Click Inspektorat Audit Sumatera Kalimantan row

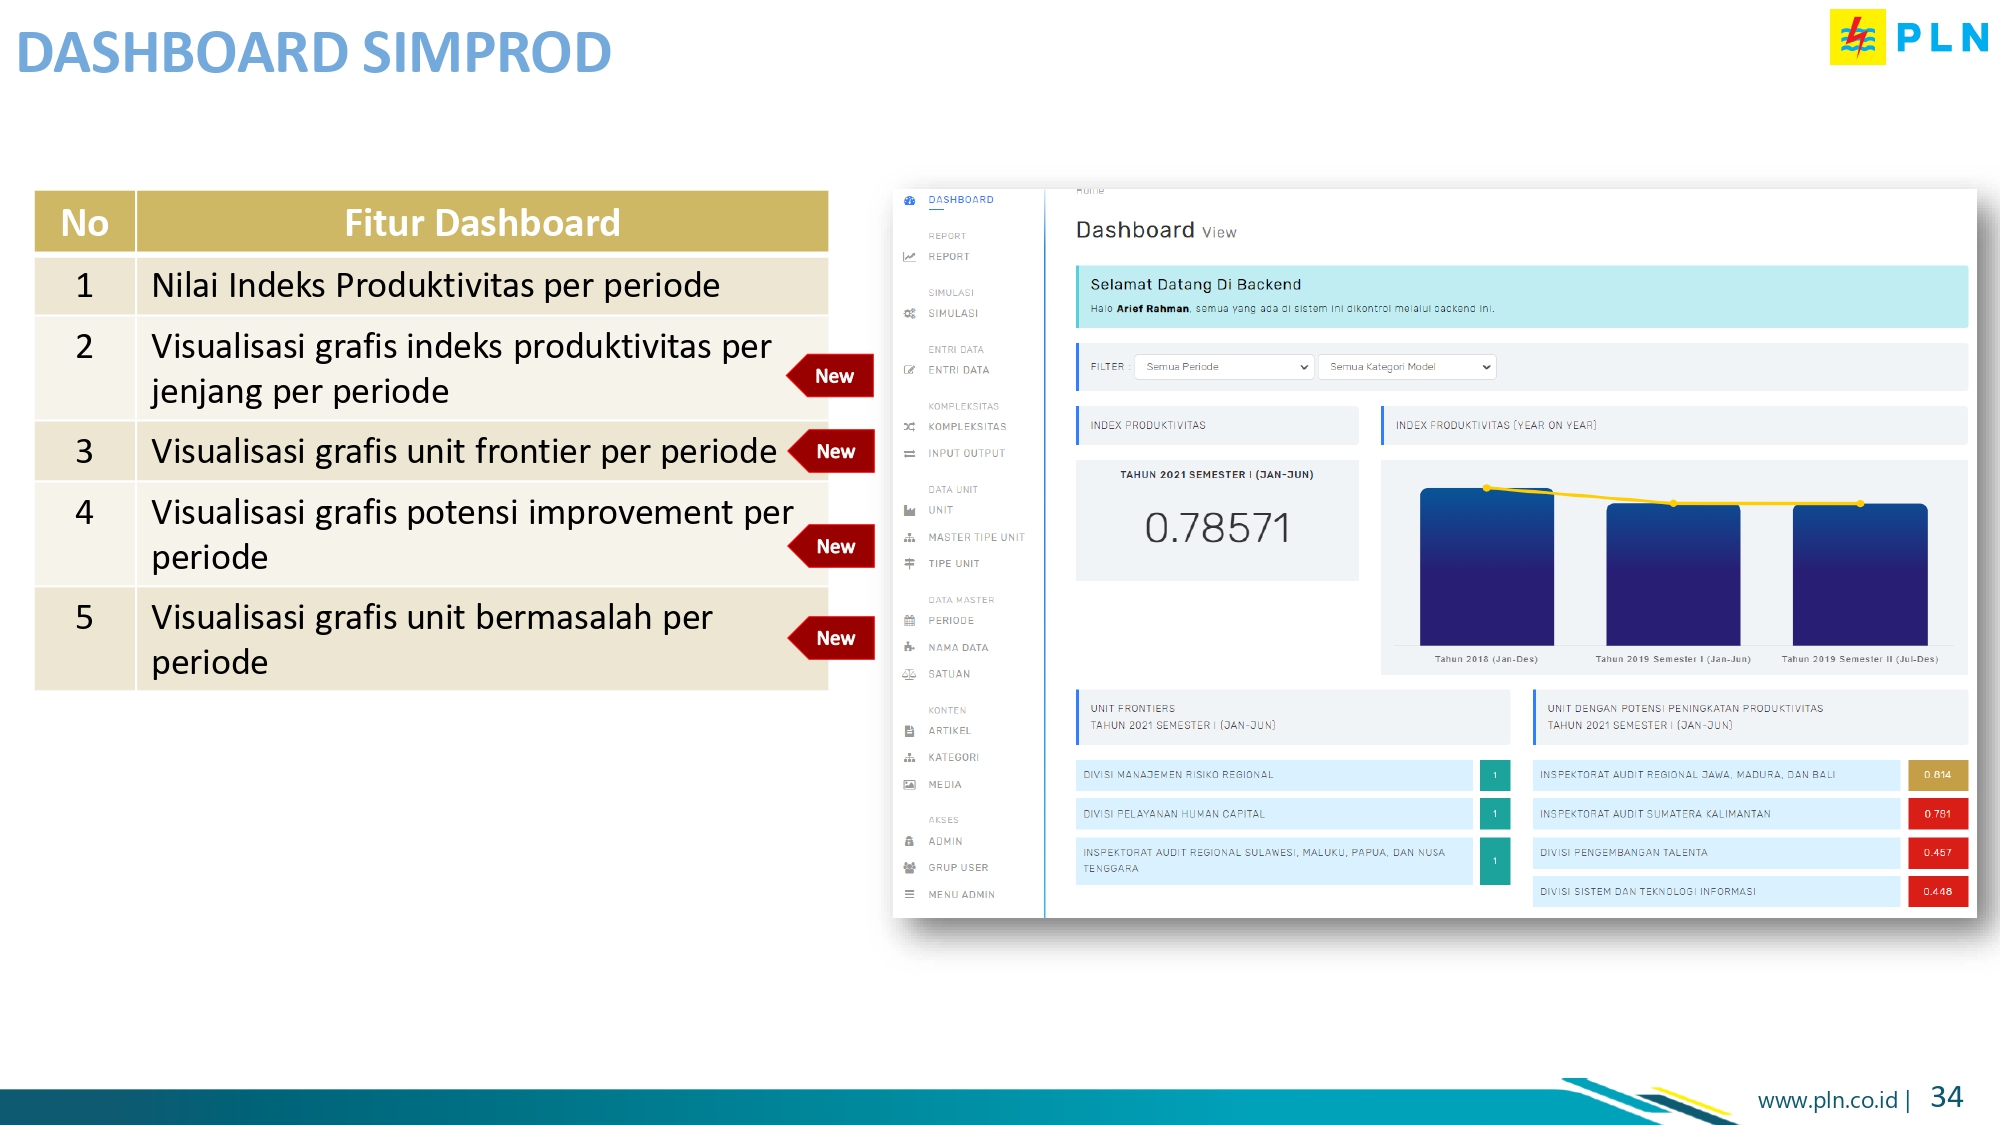click(1715, 814)
